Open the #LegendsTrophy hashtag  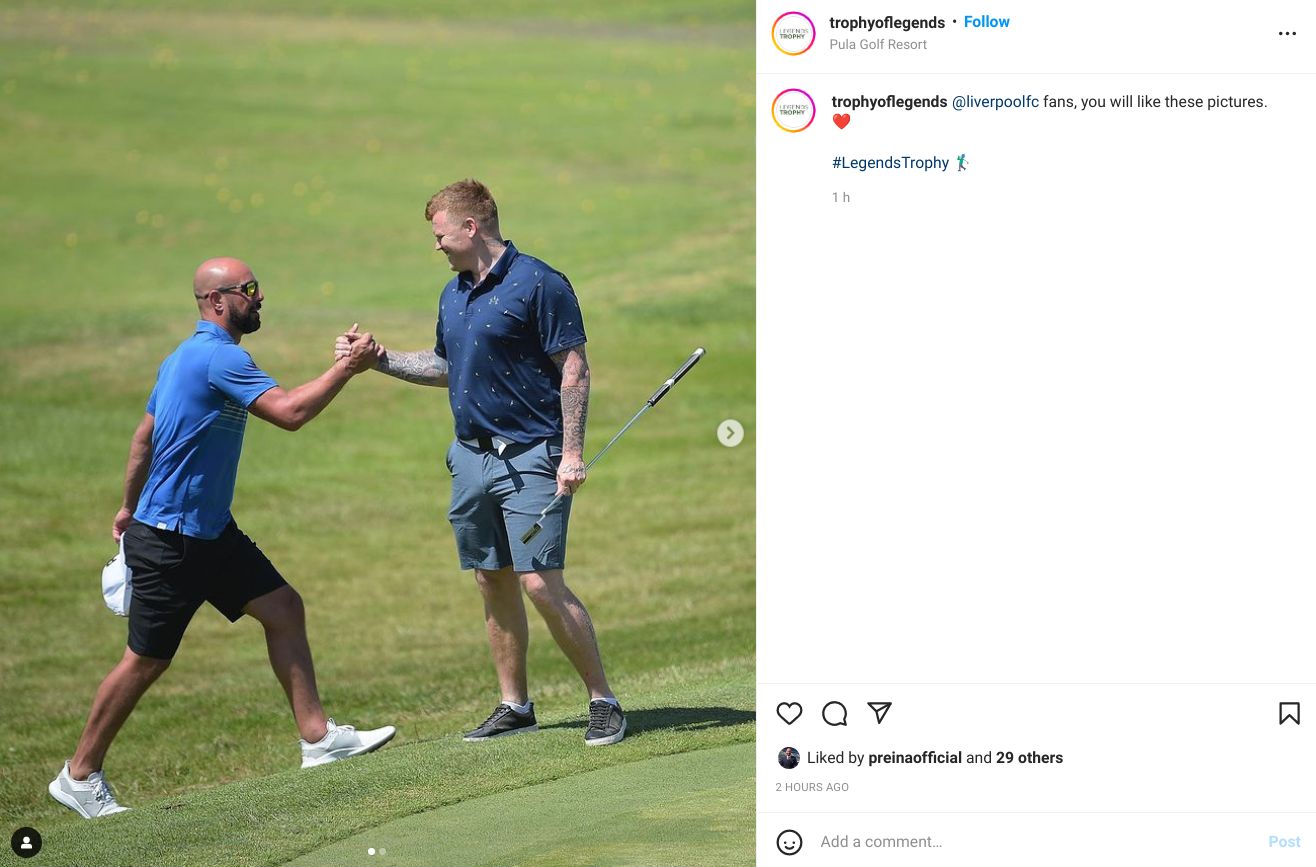tap(890, 162)
